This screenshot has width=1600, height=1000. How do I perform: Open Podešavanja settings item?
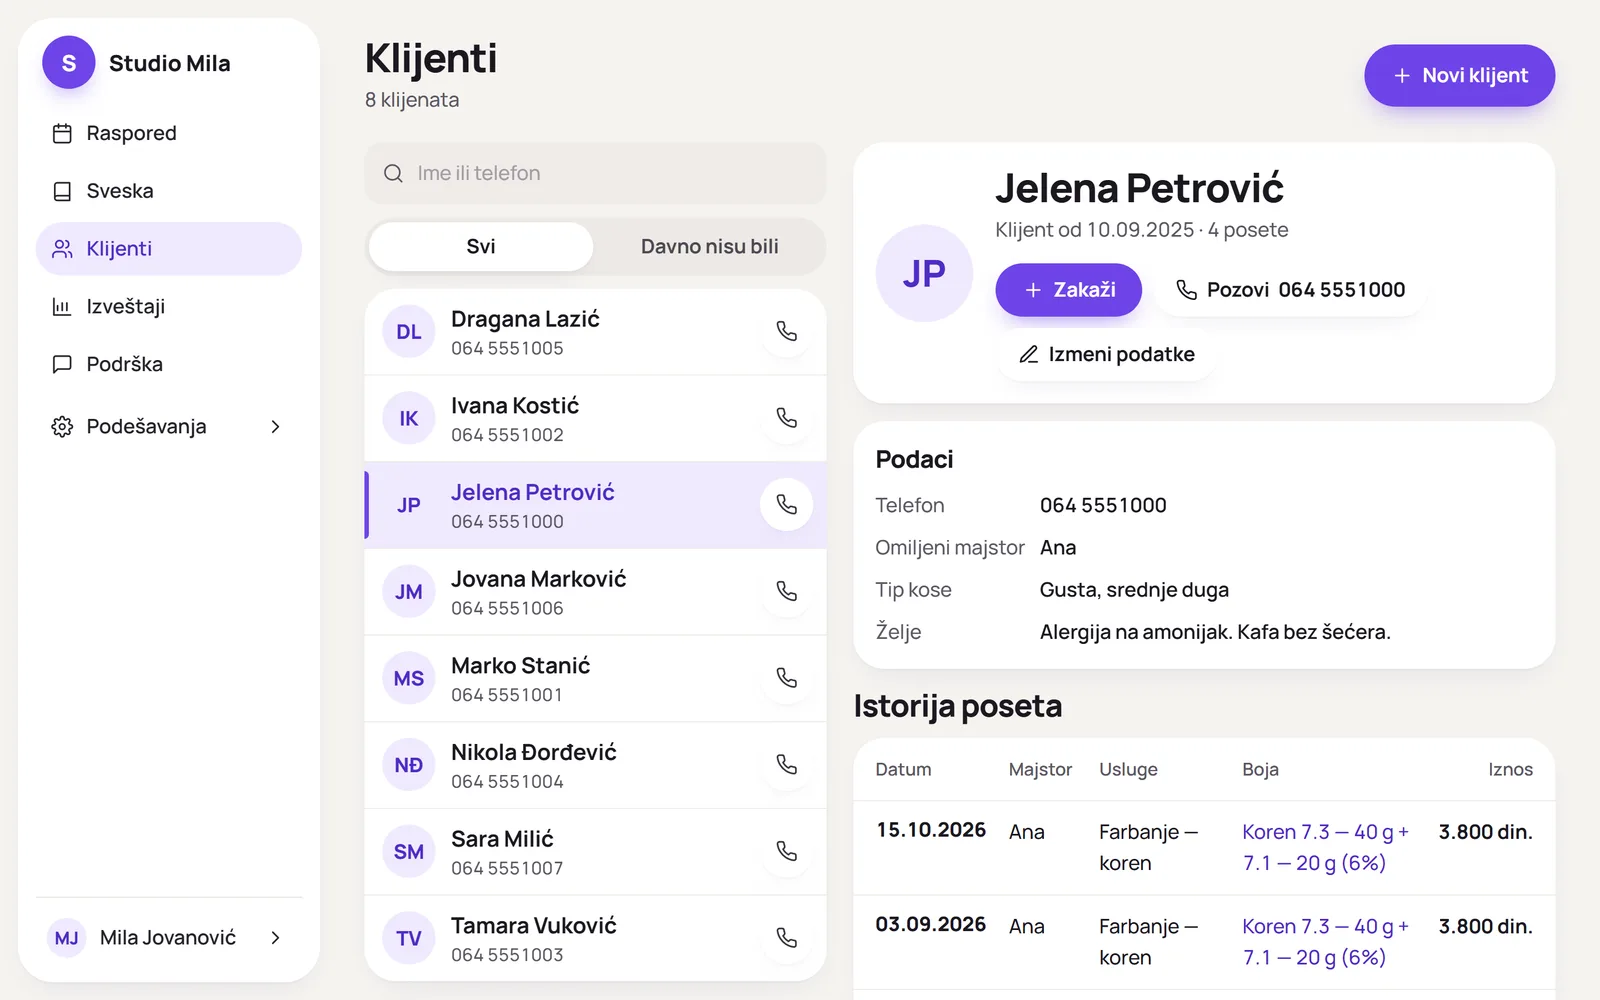click(169, 427)
